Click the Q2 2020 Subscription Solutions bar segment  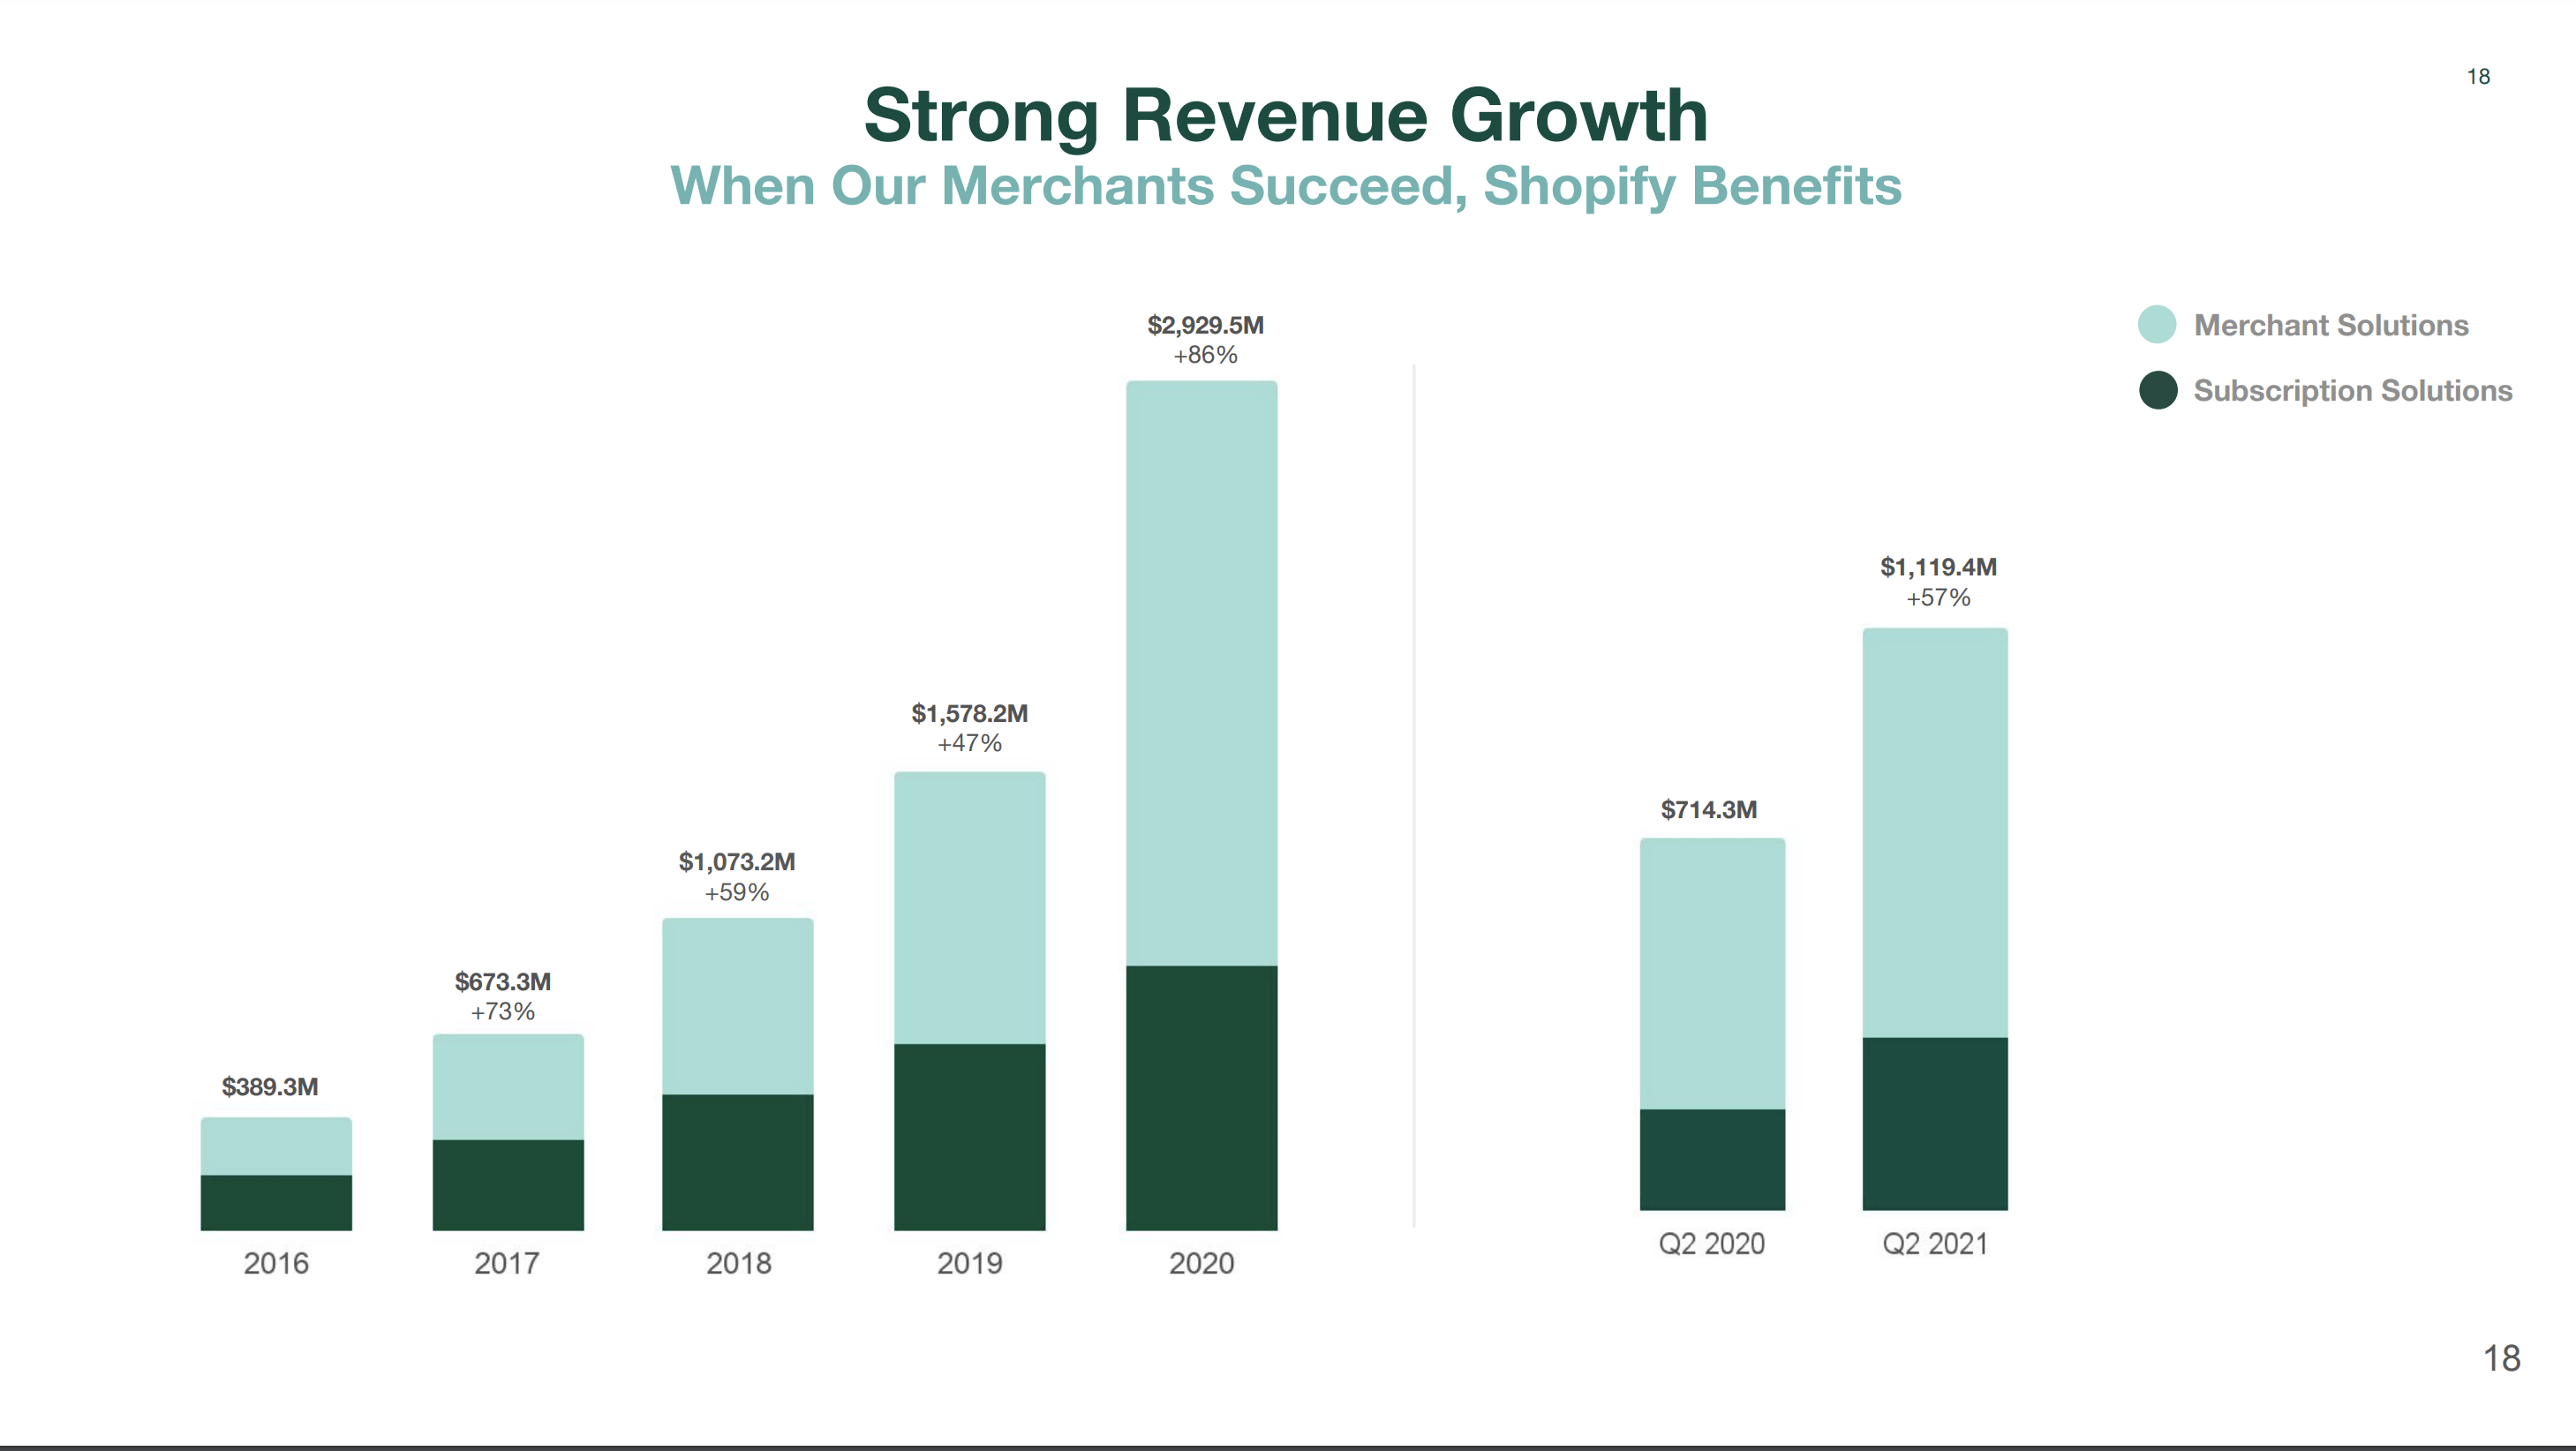tap(1712, 1160)
